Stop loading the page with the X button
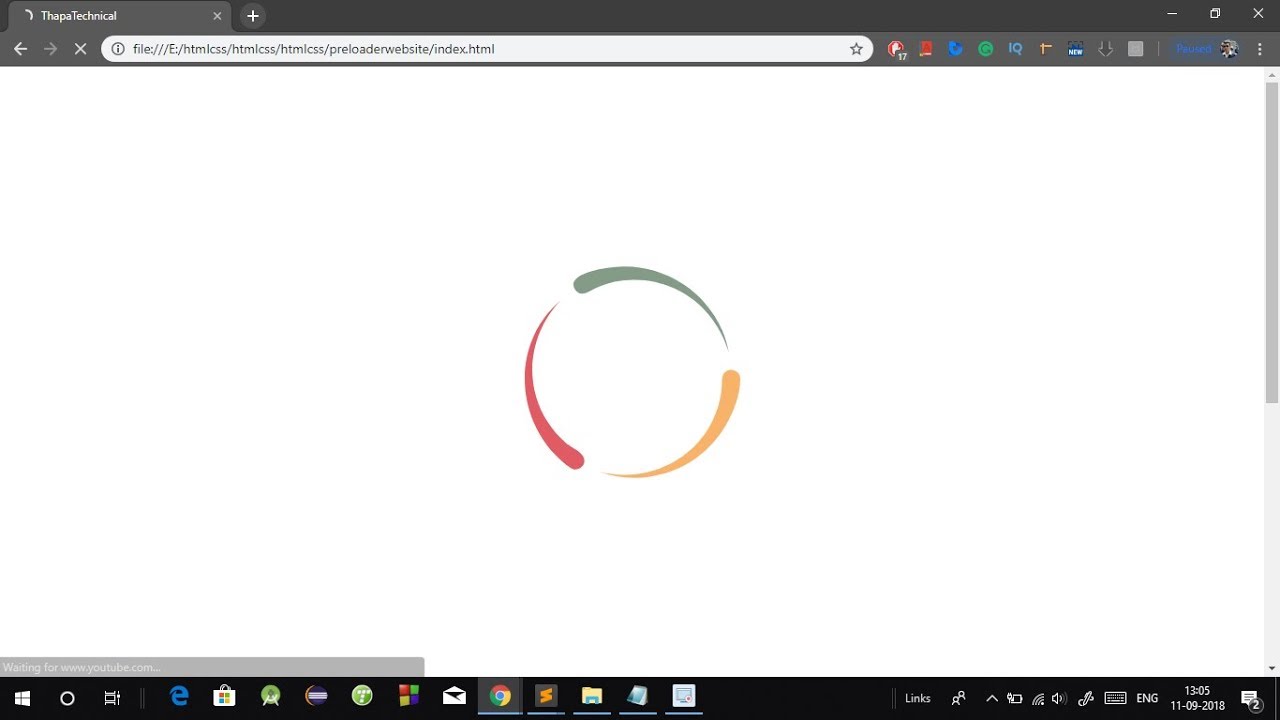Image resolution: width=1280 pixels, height=720 pixels. tap(80, 49)
